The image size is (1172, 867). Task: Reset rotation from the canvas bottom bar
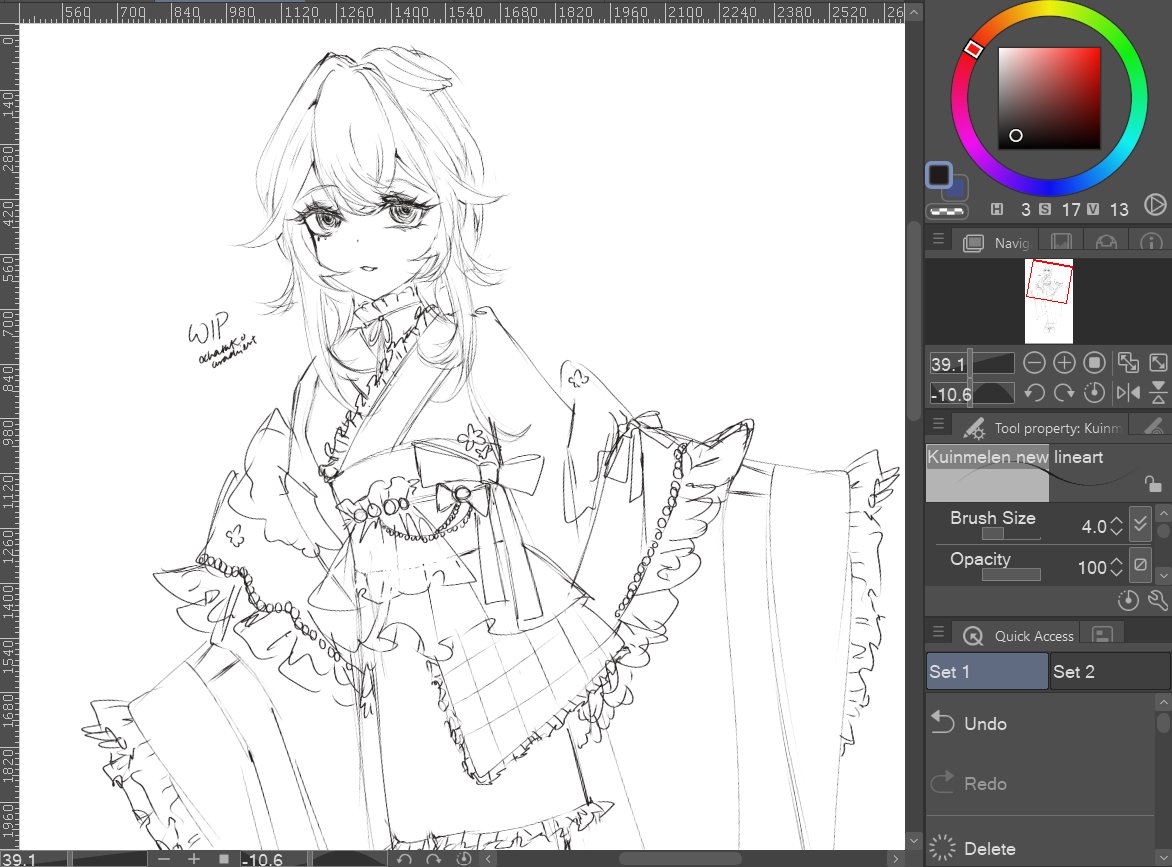pos(463,859)
